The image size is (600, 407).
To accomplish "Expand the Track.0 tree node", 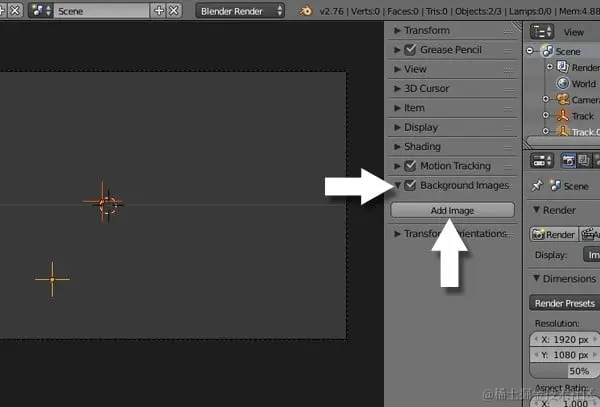I will [546, 131].
